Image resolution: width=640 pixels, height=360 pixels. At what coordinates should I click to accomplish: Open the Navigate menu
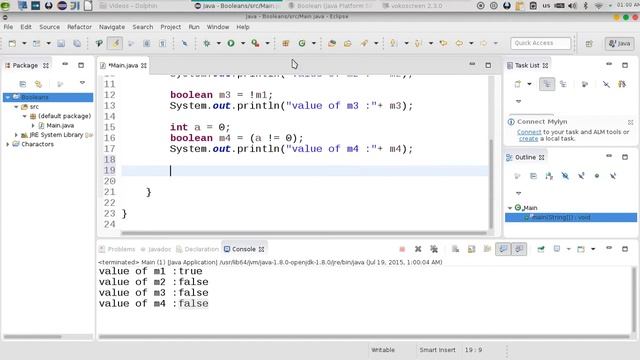[112, 27]
